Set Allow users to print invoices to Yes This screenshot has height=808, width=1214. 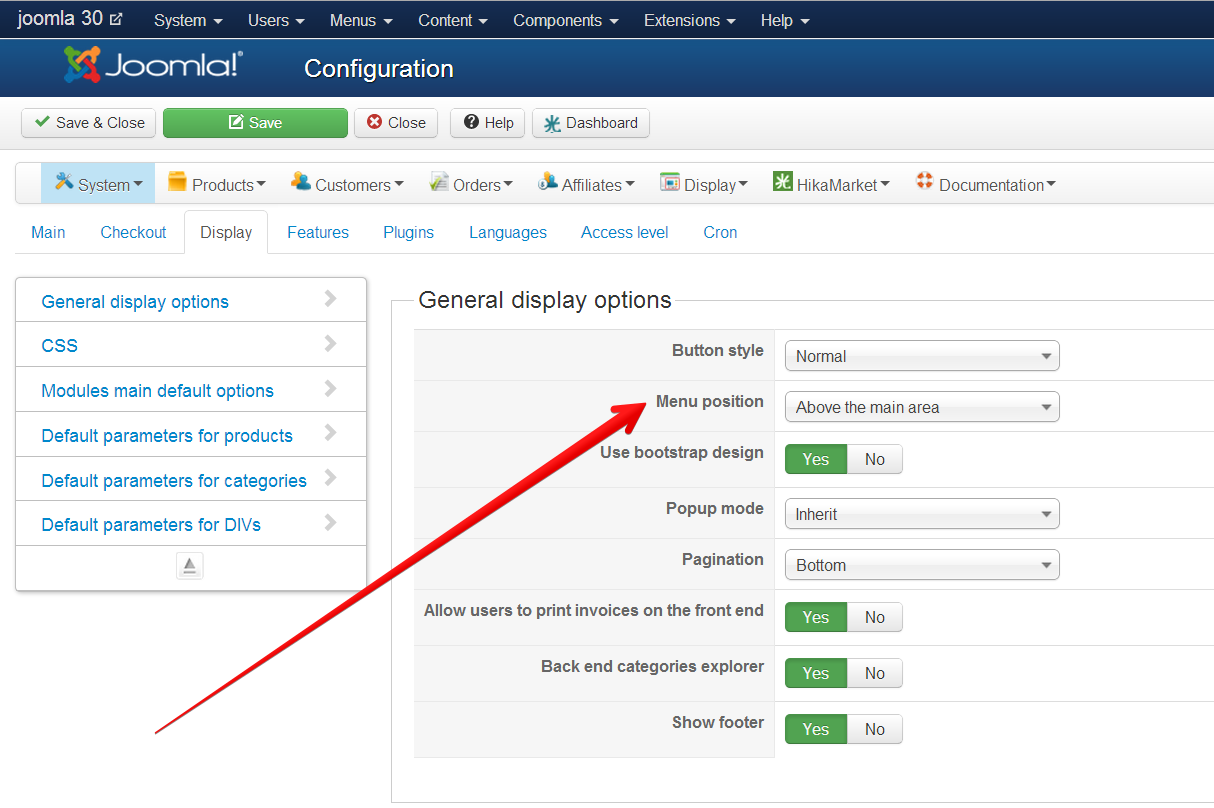click(x=816, y=617)
